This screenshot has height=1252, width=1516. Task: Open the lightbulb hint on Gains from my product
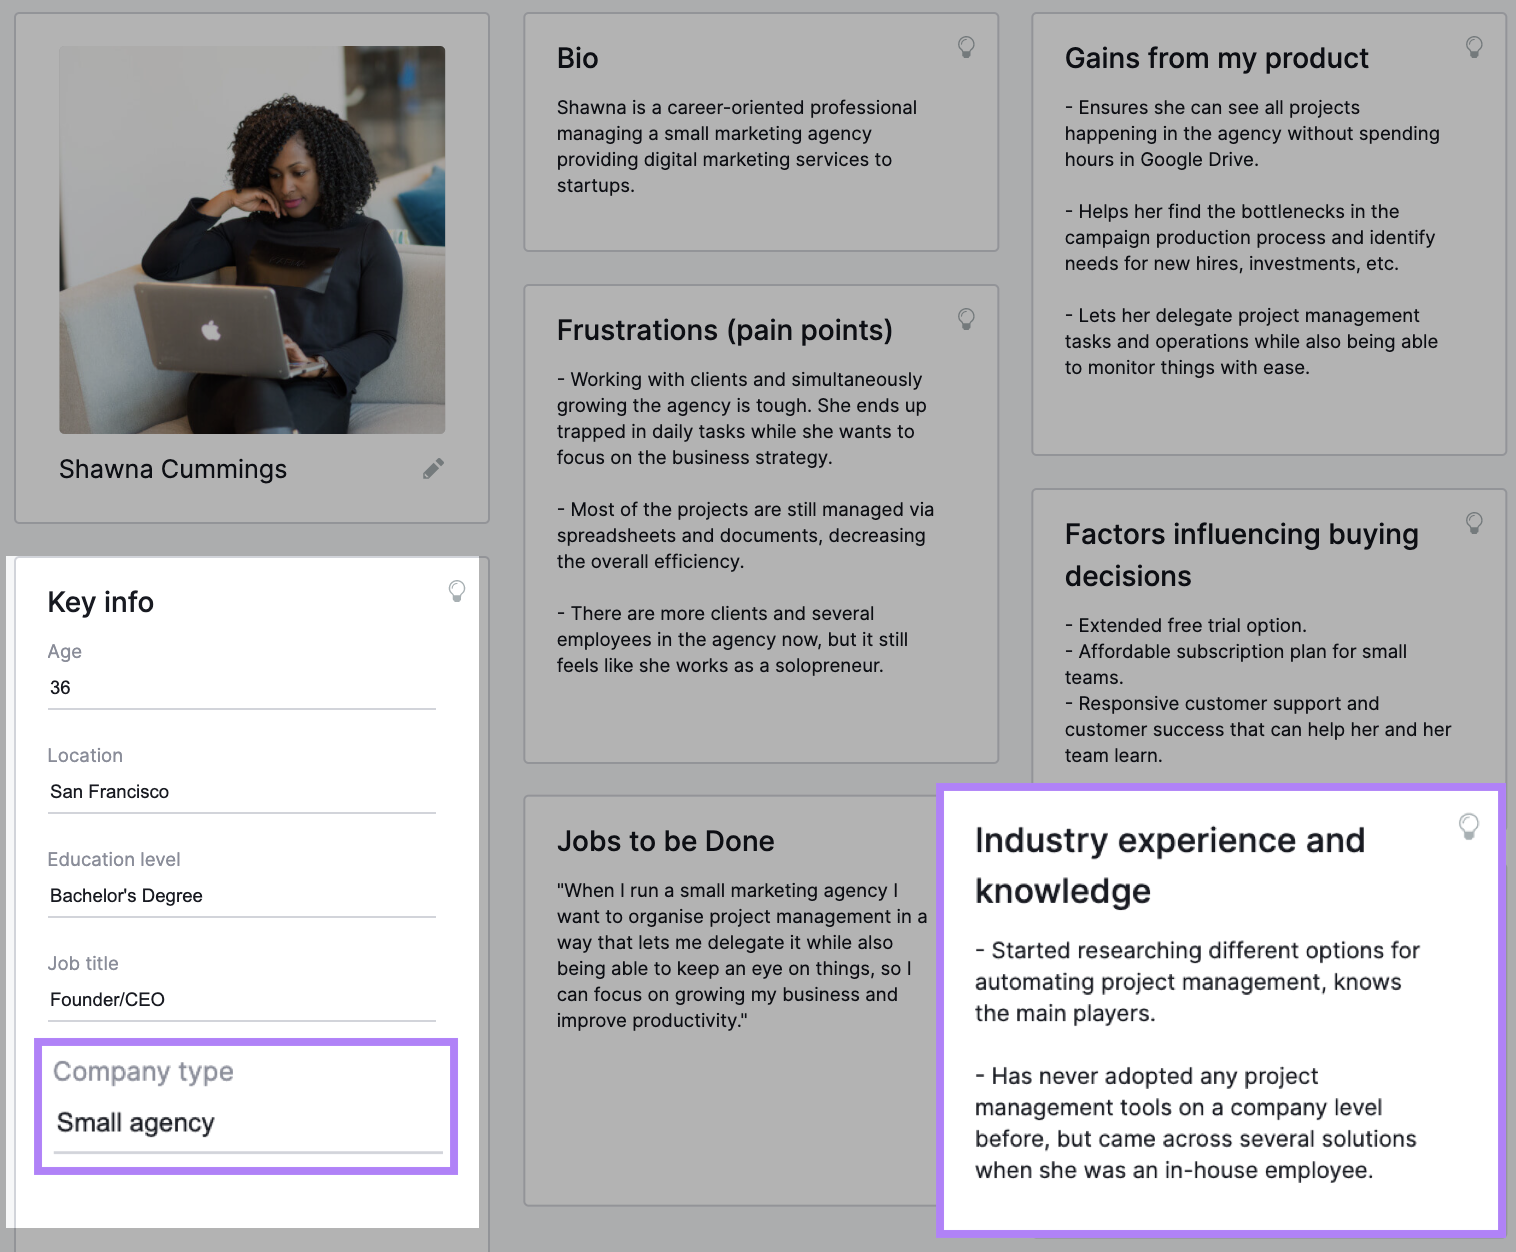[x=1473, y=47]
